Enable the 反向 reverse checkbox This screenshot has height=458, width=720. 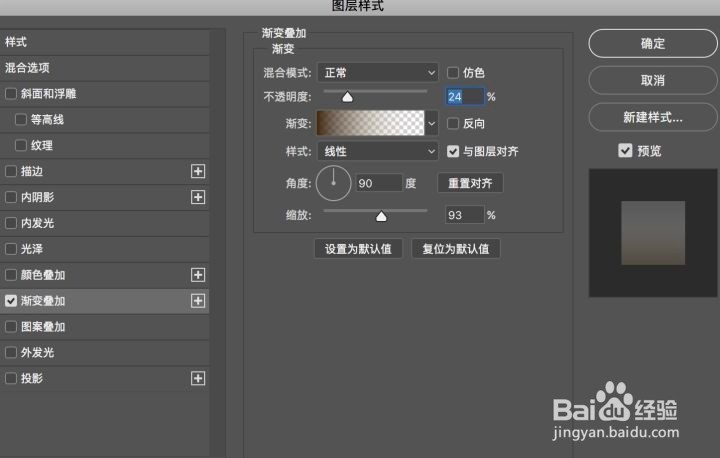click(x=453, y=124)
